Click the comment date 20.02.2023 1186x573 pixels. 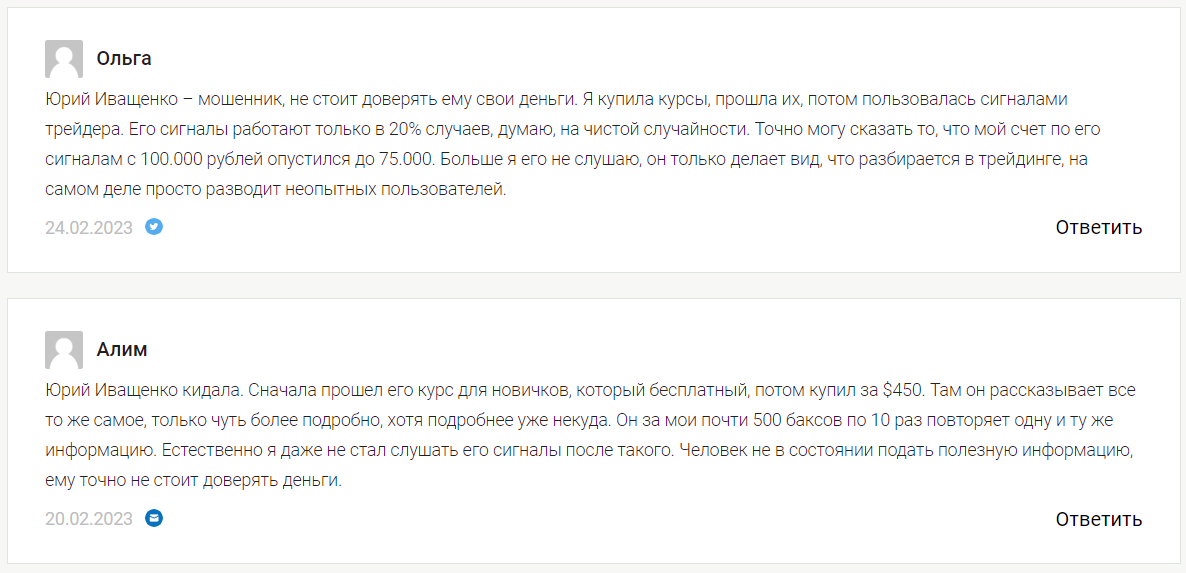coord(88,519)
